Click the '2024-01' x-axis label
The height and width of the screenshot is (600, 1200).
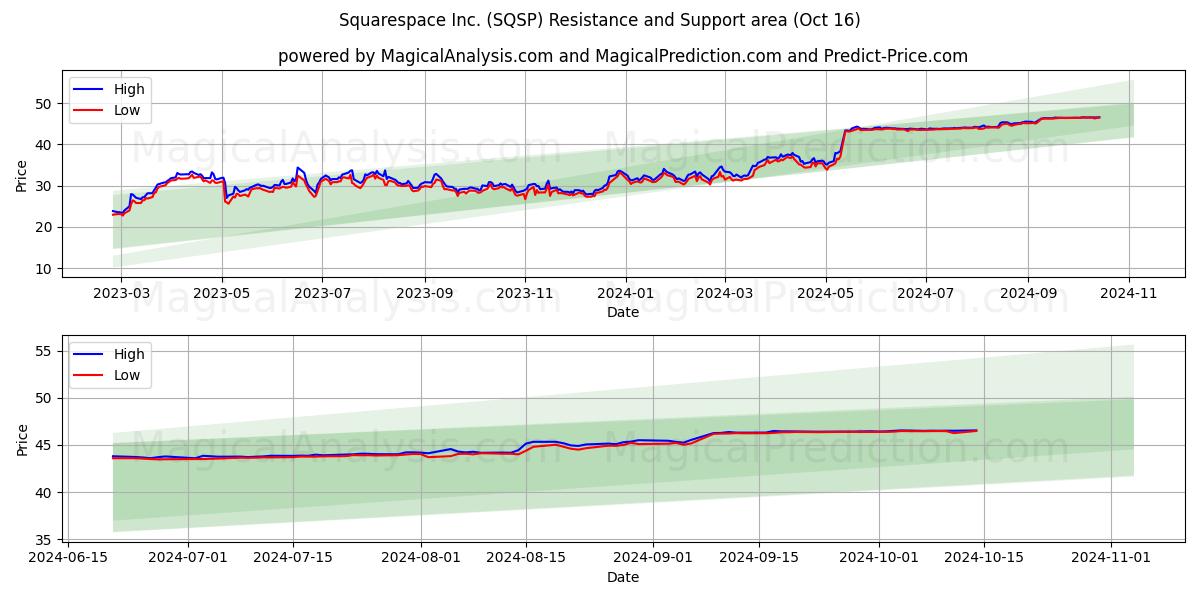(x=626, y=295)
